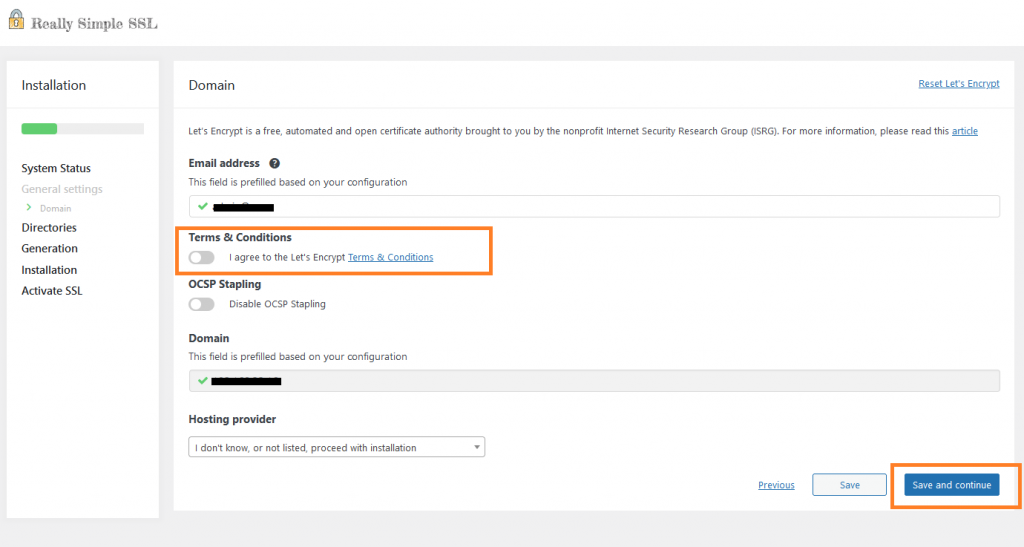The height and width of the screenshot is (547, 1024).
Task: Enable the Terms & Conditions agreement toggle
Action: (202, 258)
